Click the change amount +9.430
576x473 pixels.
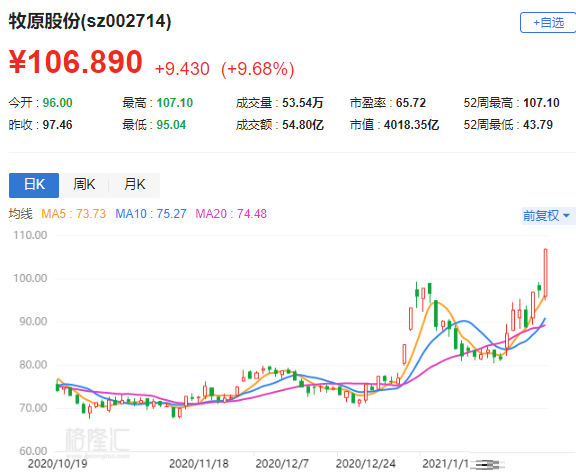[x=182, y=69]
